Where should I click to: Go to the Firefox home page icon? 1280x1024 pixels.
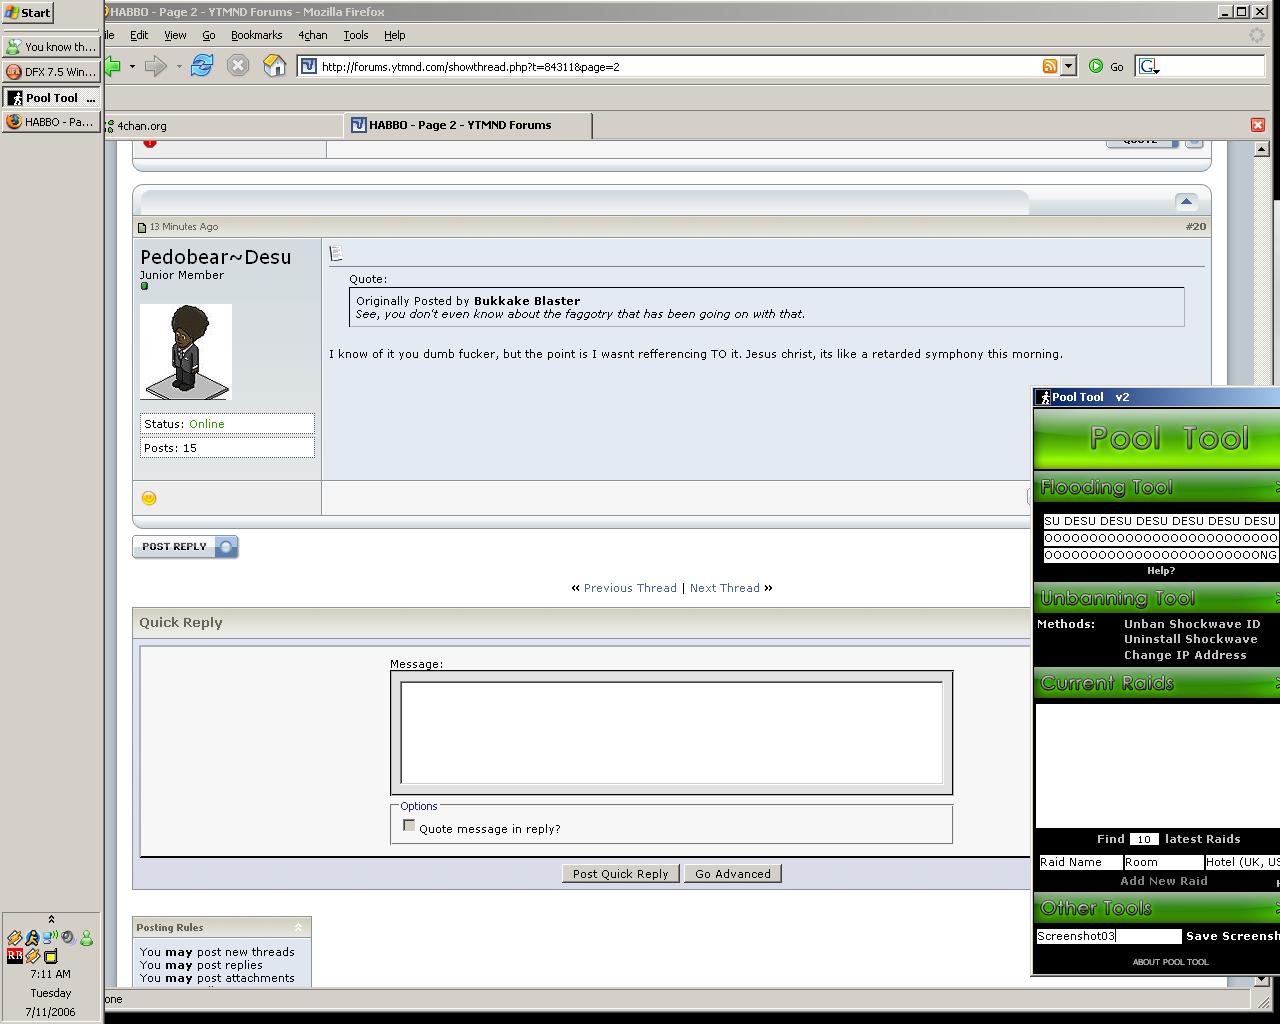[x=274, y=66]
